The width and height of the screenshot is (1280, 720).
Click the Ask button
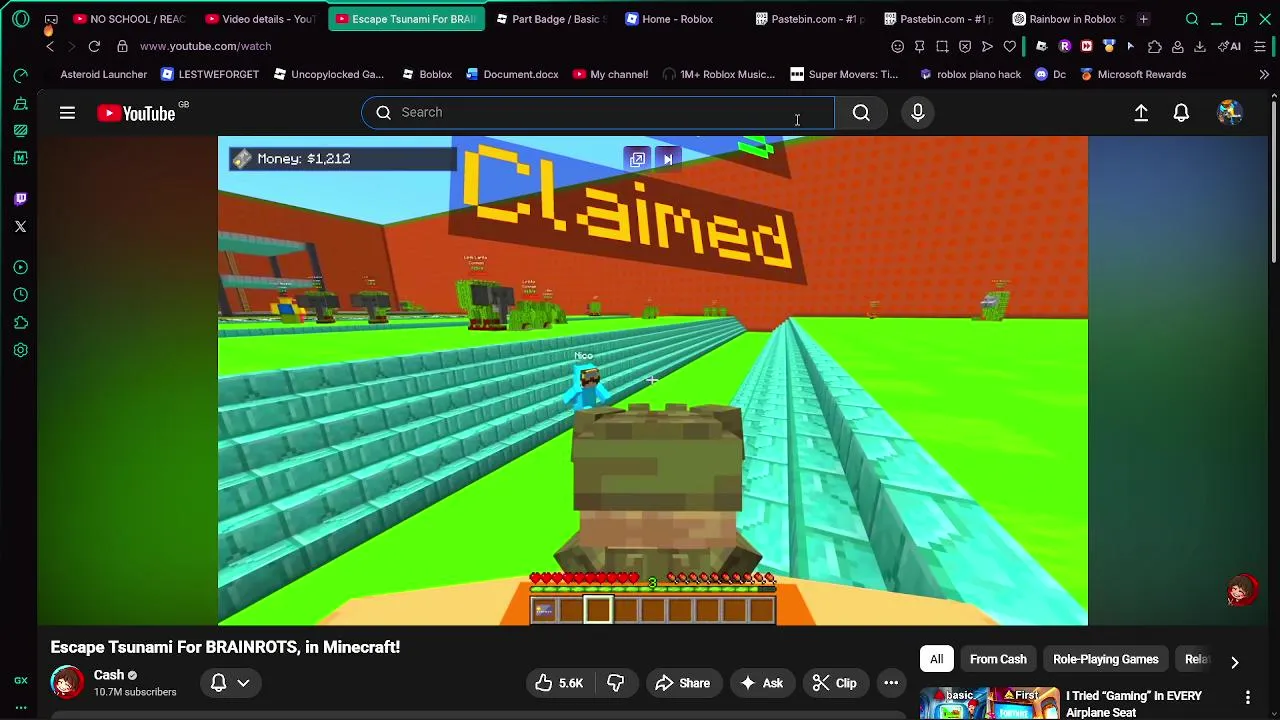761,683
